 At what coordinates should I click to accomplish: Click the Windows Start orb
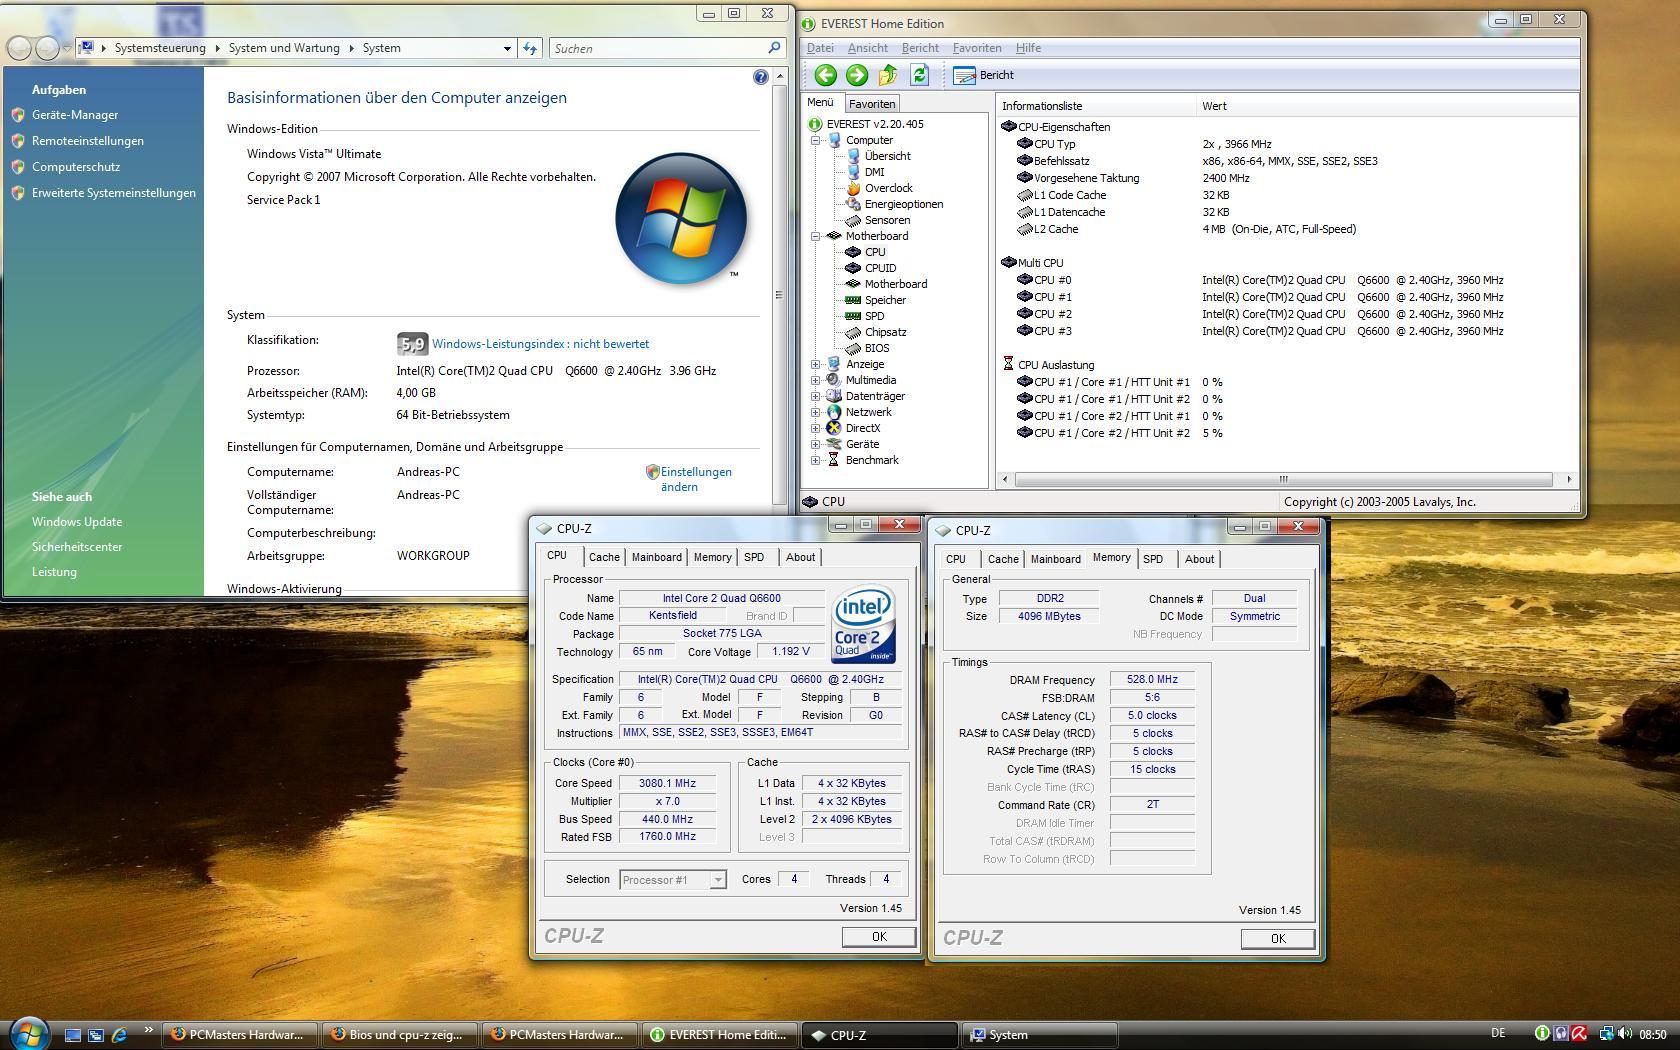tap(29, 1033)
